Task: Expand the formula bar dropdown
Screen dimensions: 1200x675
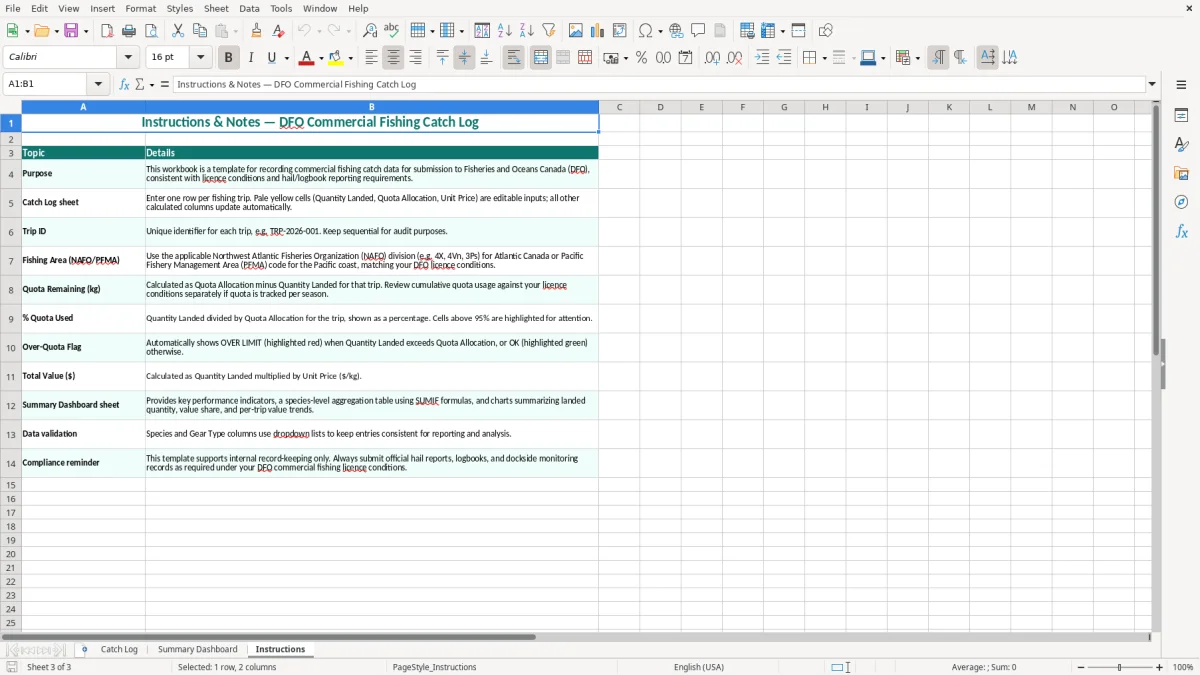Action: (1152, 85)
